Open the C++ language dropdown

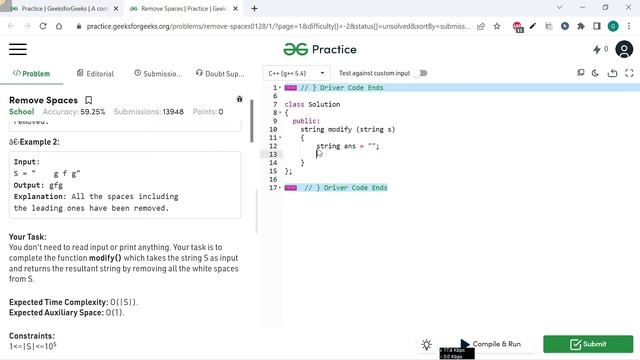[x=296, y=73]
